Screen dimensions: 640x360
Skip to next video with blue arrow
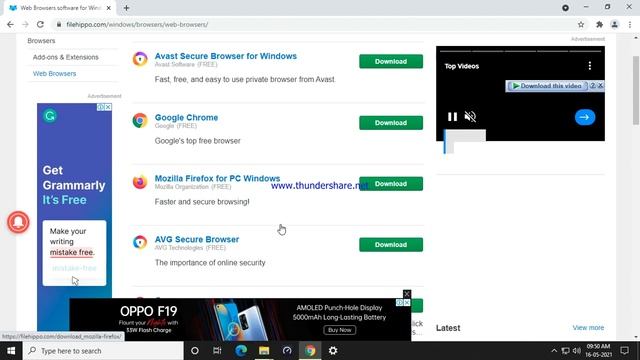point(585,117)
